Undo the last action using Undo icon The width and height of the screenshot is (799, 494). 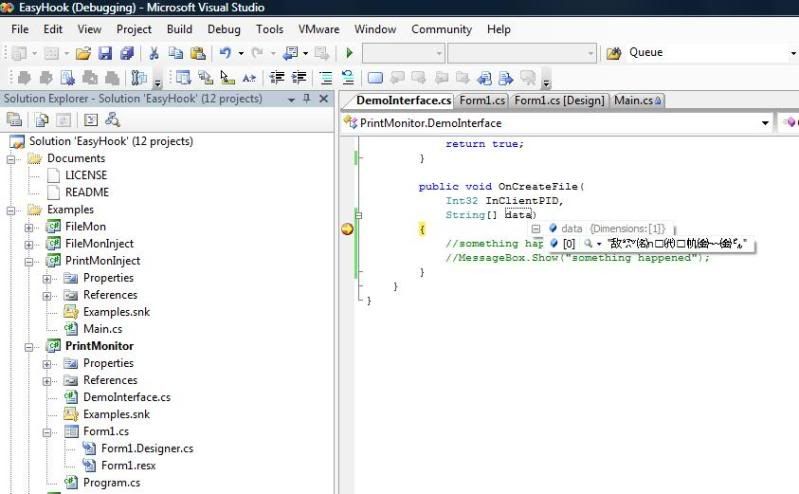coord(225,53)
